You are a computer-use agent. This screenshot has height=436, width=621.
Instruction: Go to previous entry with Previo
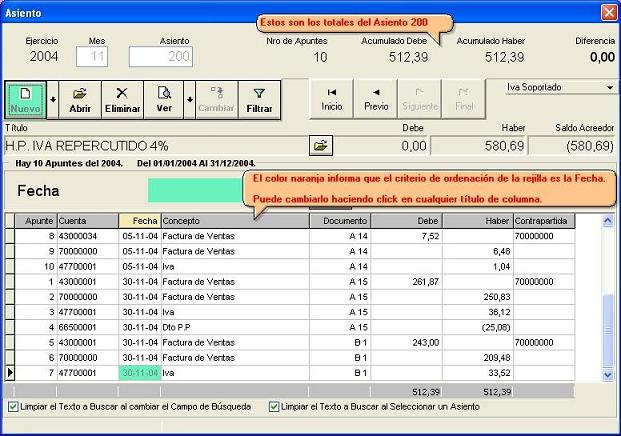[376, 99]
